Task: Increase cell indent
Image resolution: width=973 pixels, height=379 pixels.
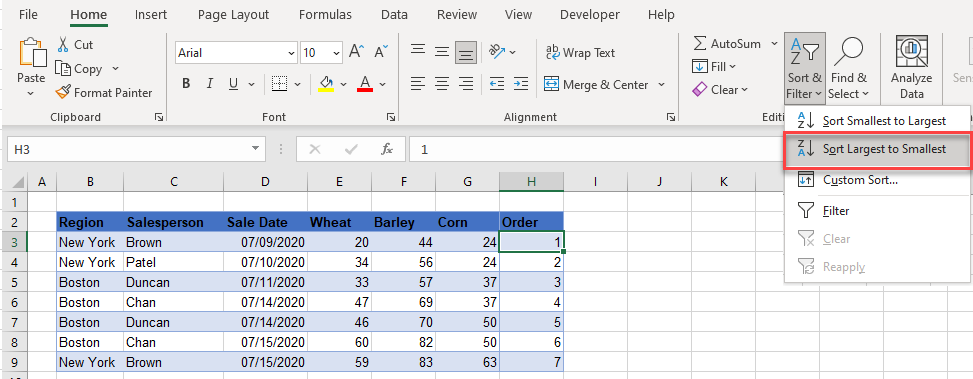Action: [521, 84]
